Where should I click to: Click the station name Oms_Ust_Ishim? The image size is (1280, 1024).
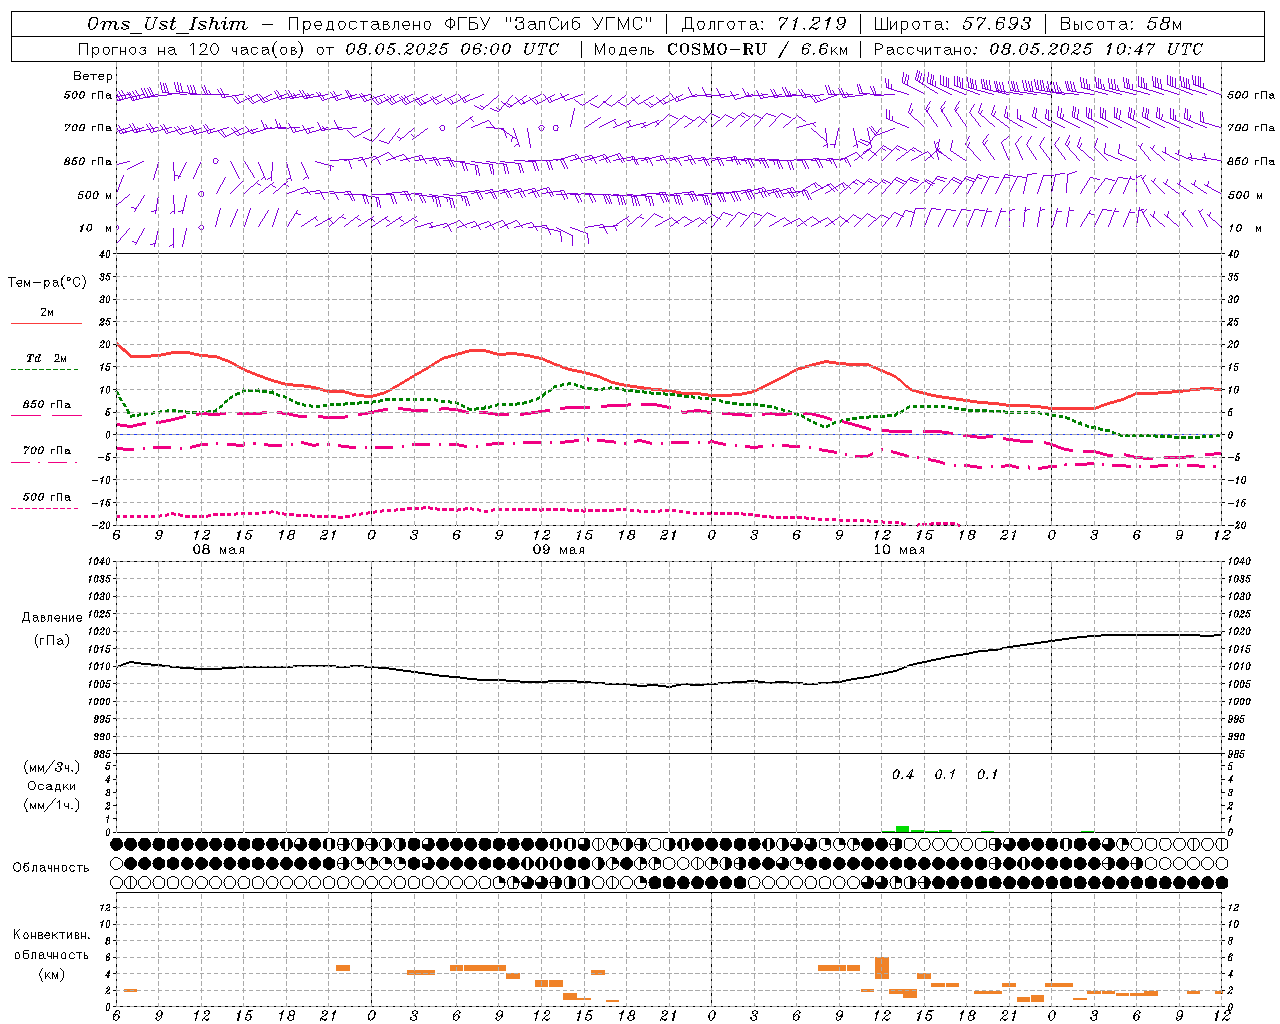(167, 24)
